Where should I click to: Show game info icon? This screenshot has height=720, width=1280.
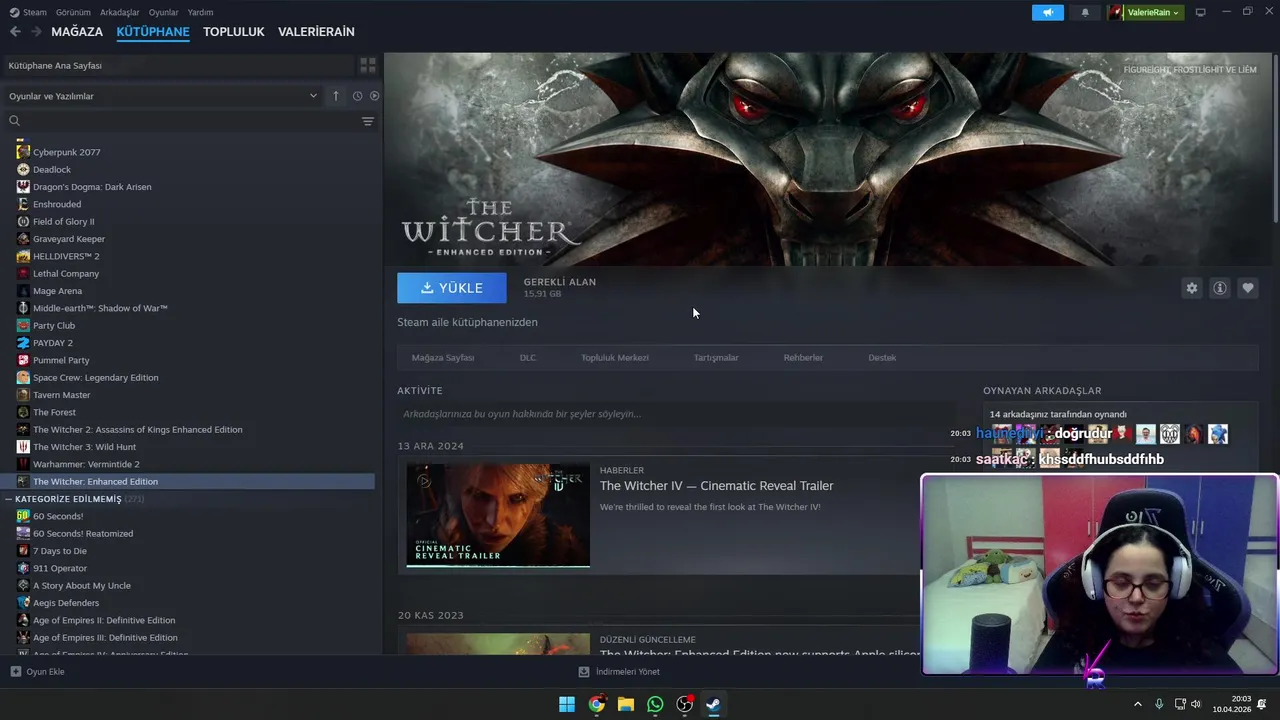click(1220, 288)
